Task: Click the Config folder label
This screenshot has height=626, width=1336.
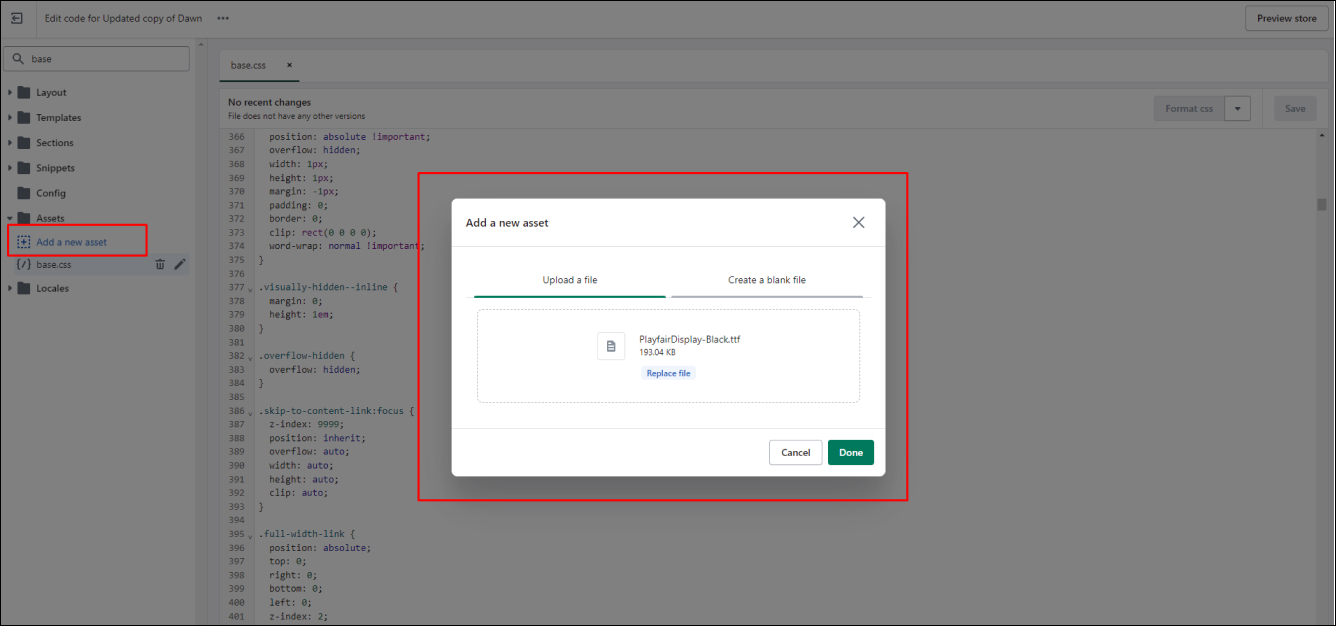Action: [x=51, y=193]
